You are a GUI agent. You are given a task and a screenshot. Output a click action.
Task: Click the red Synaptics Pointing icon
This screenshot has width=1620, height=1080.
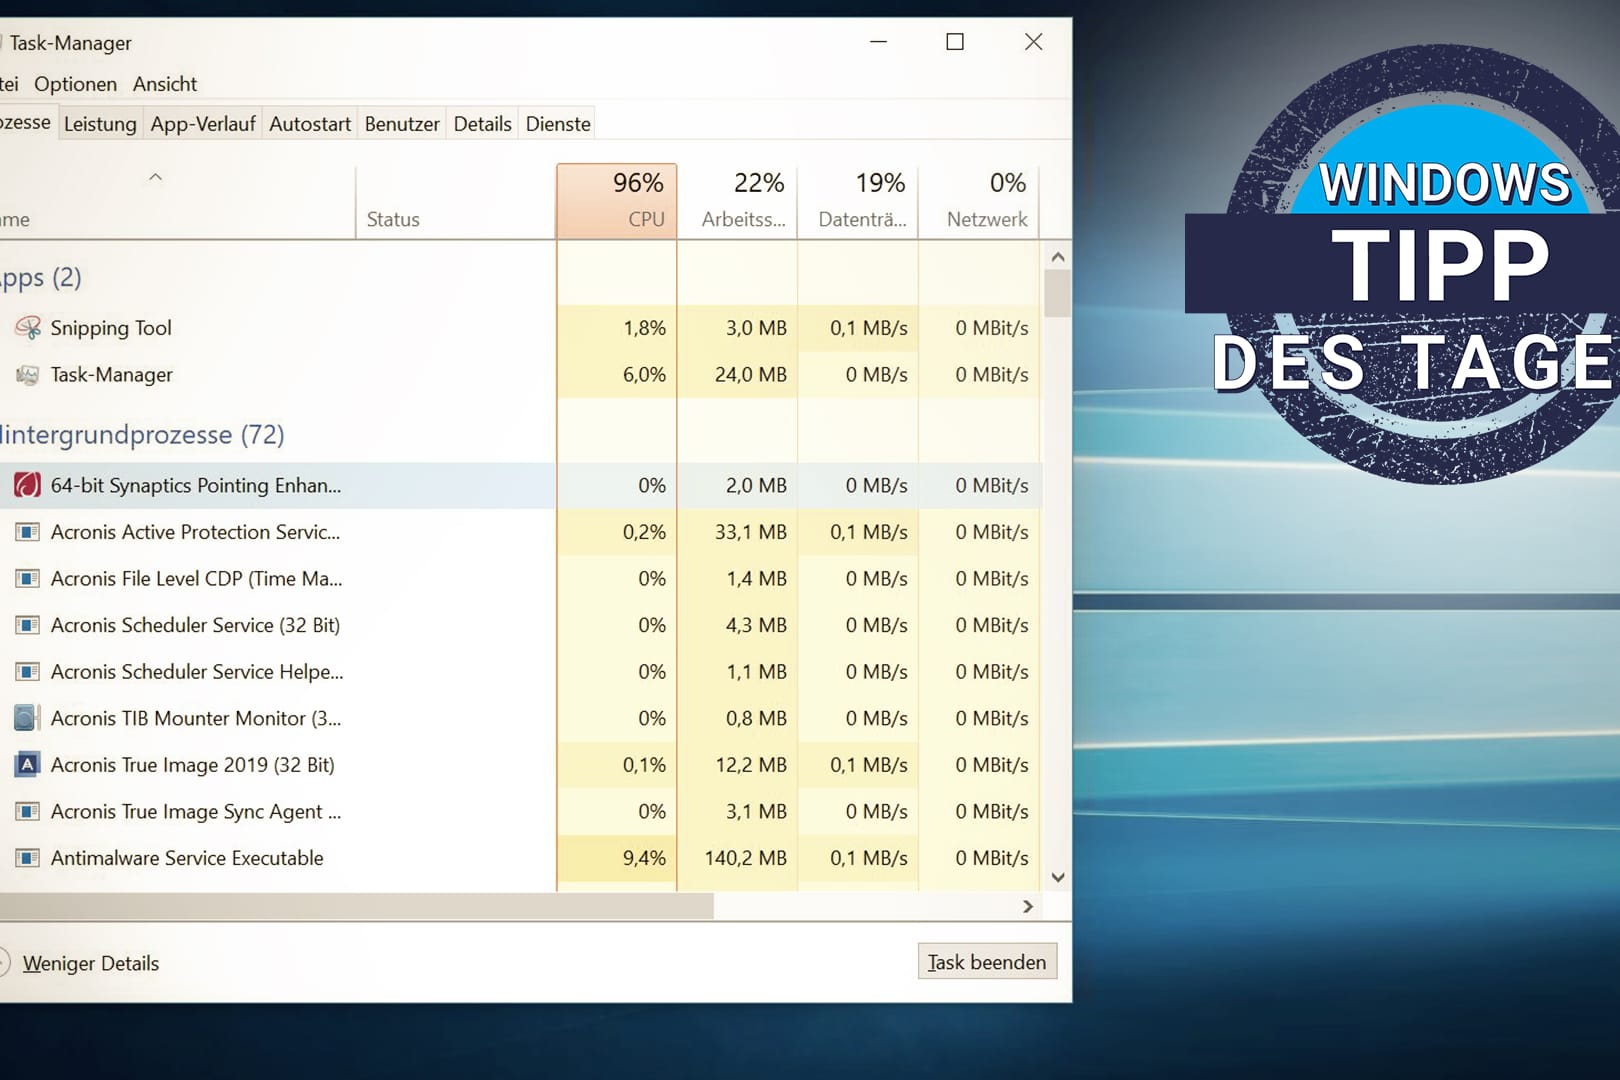(28, 485)
